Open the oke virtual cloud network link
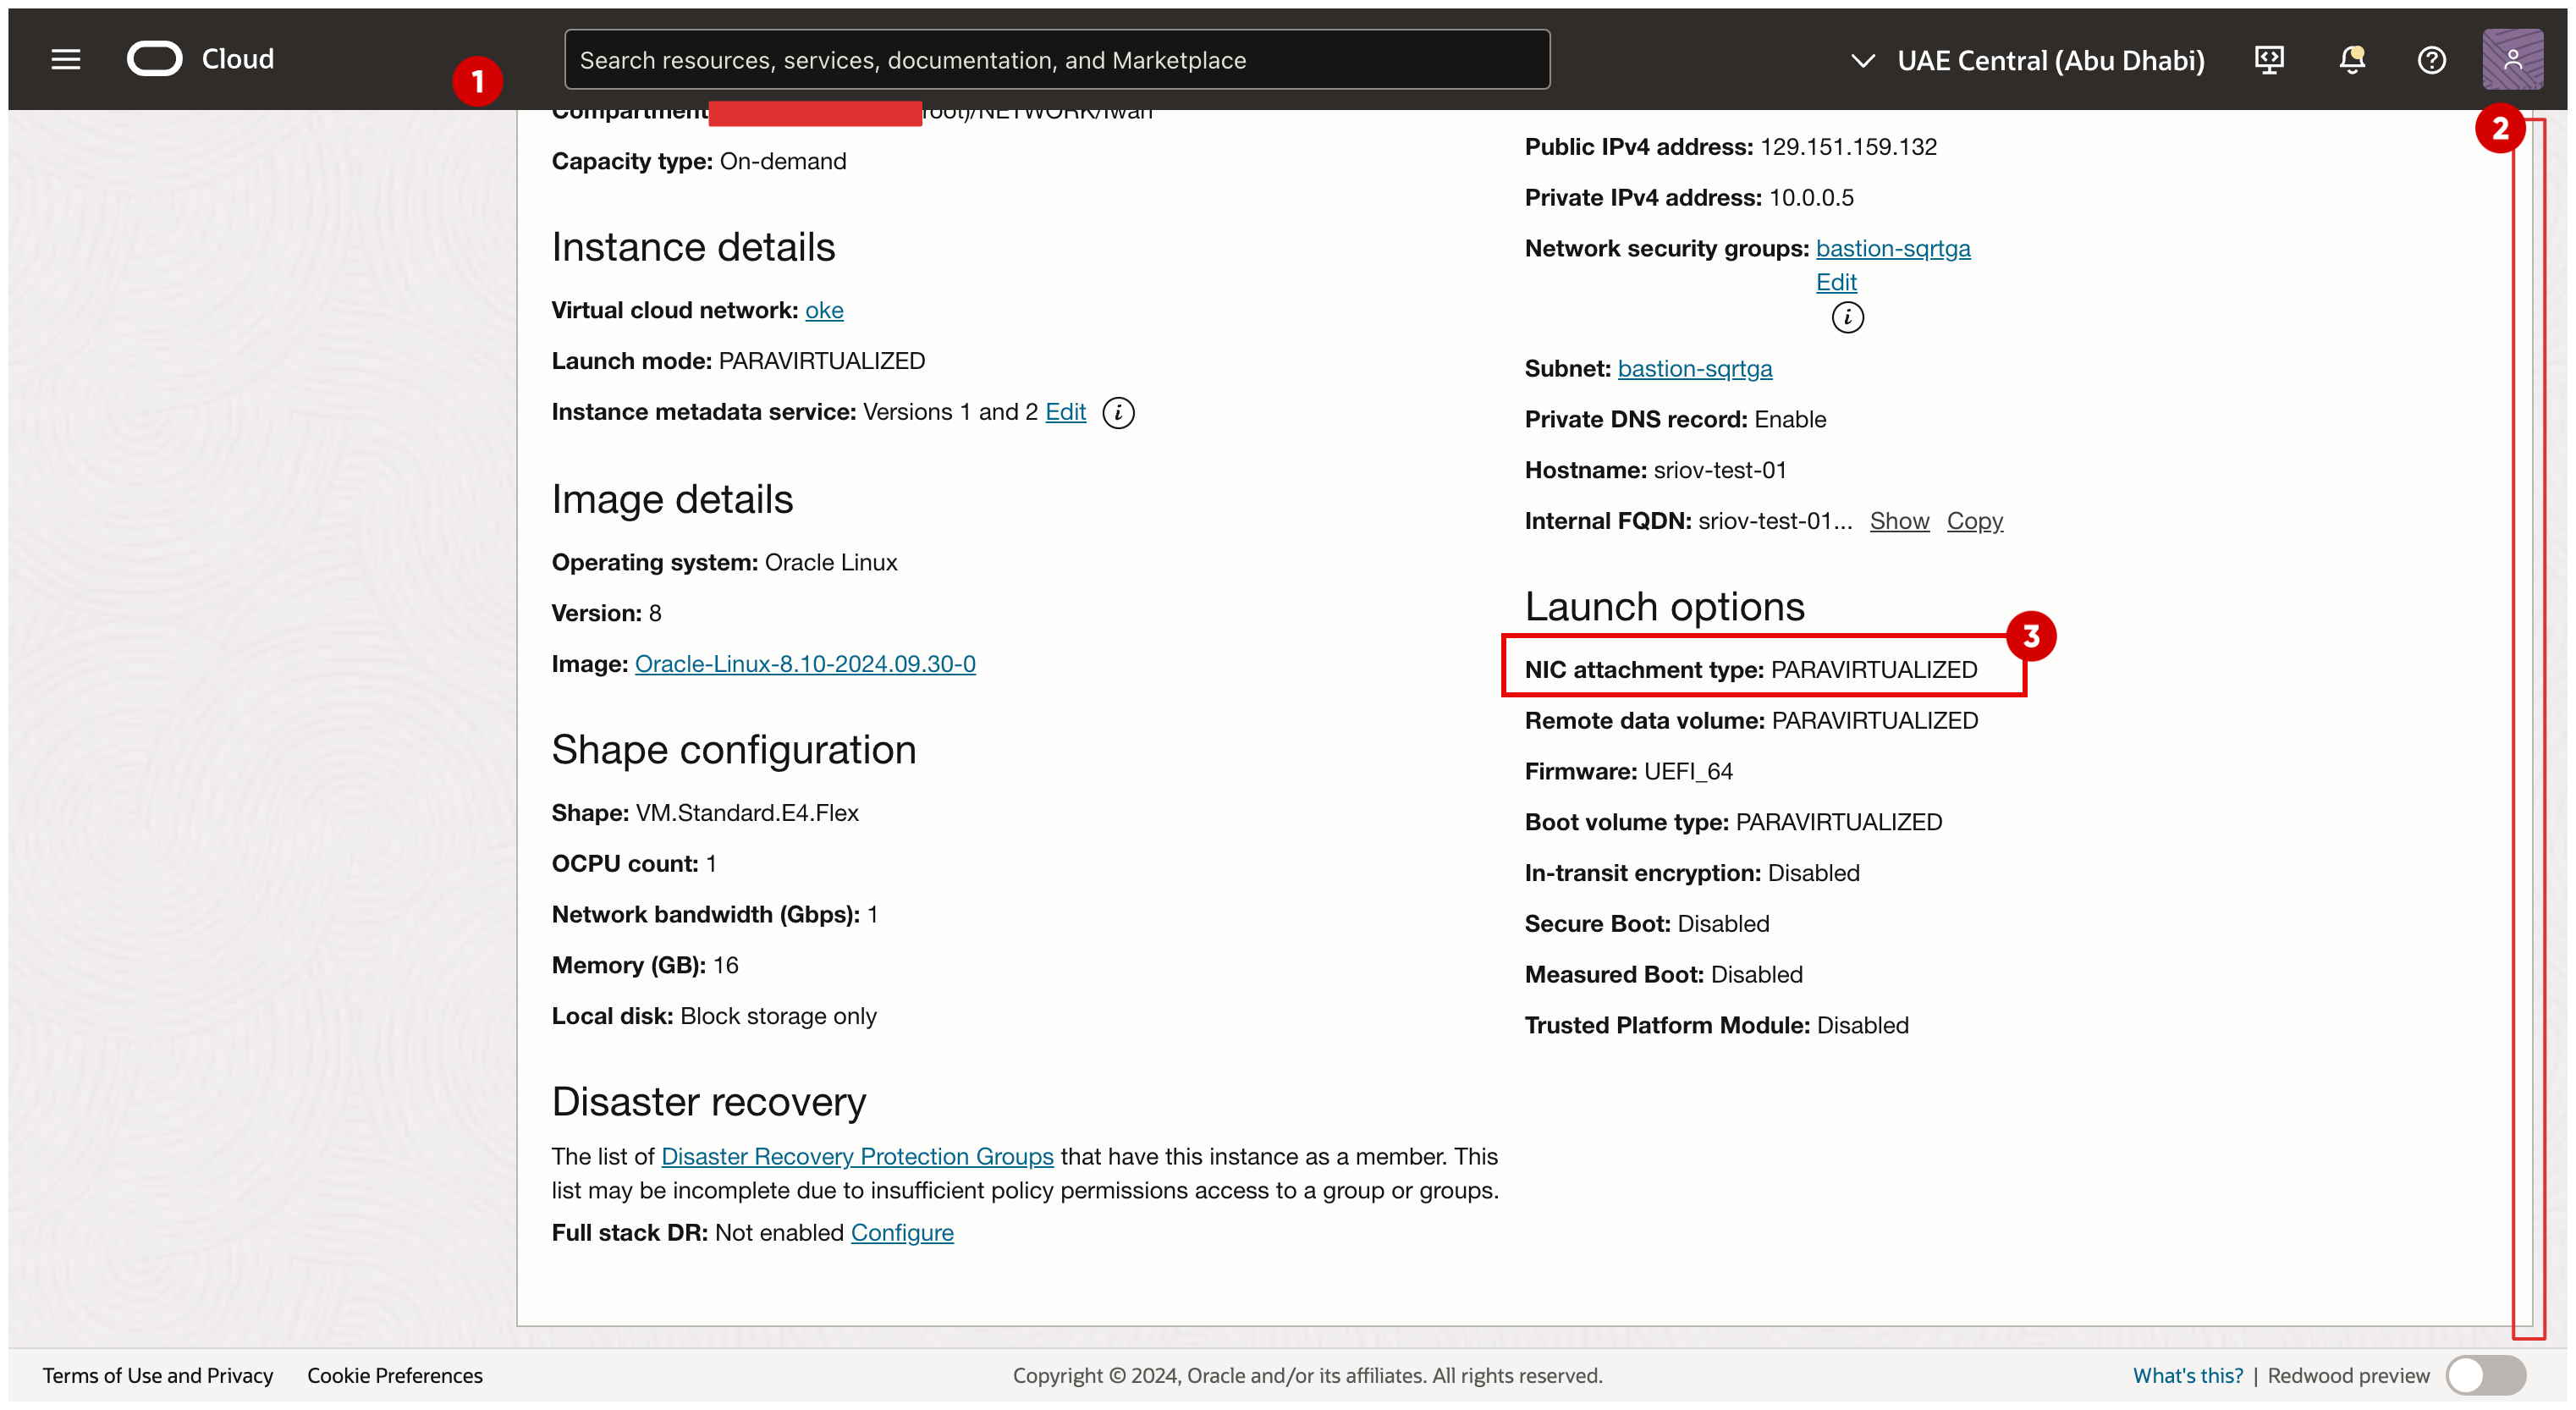 coord(824,311)
